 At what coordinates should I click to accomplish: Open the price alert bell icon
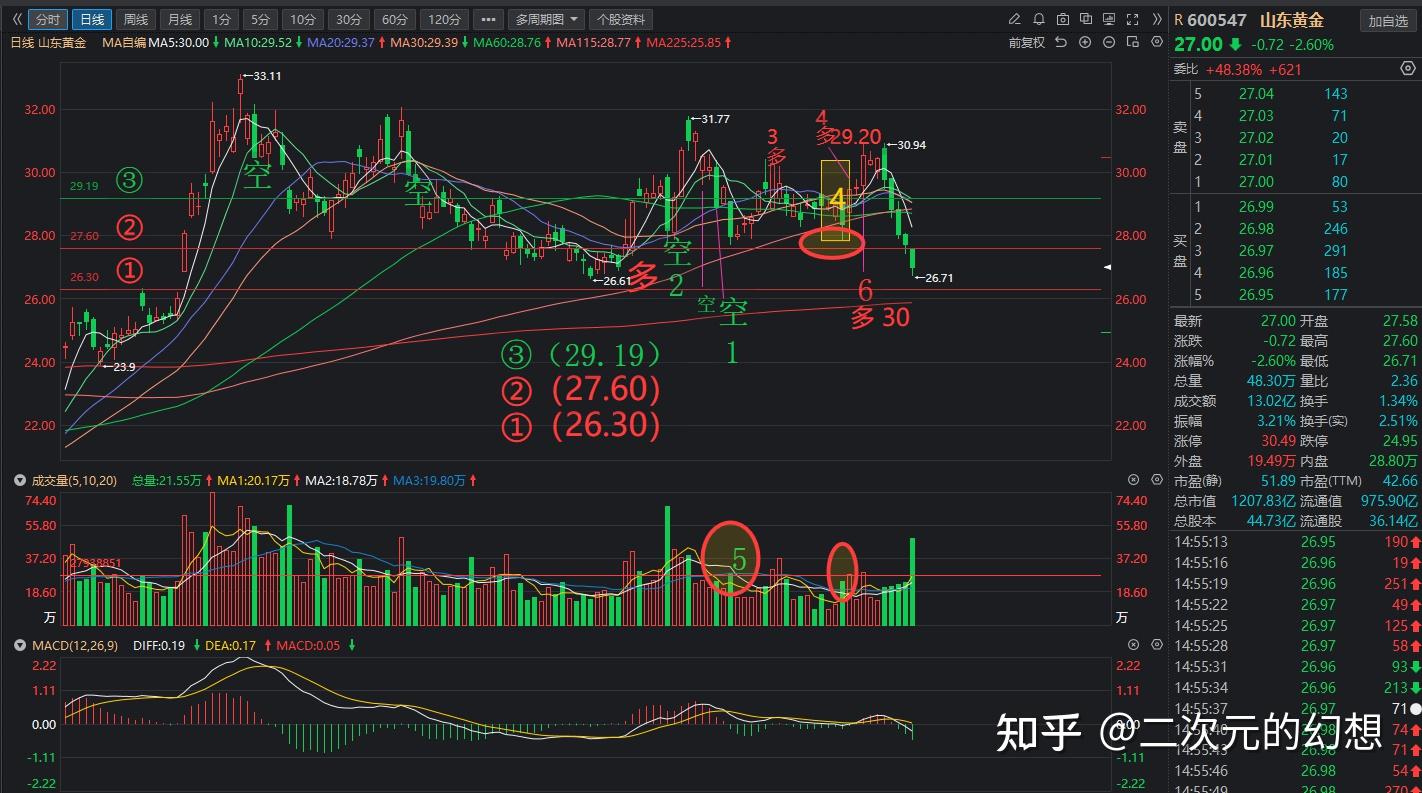pyautogui.click(x=1039, y=19)
